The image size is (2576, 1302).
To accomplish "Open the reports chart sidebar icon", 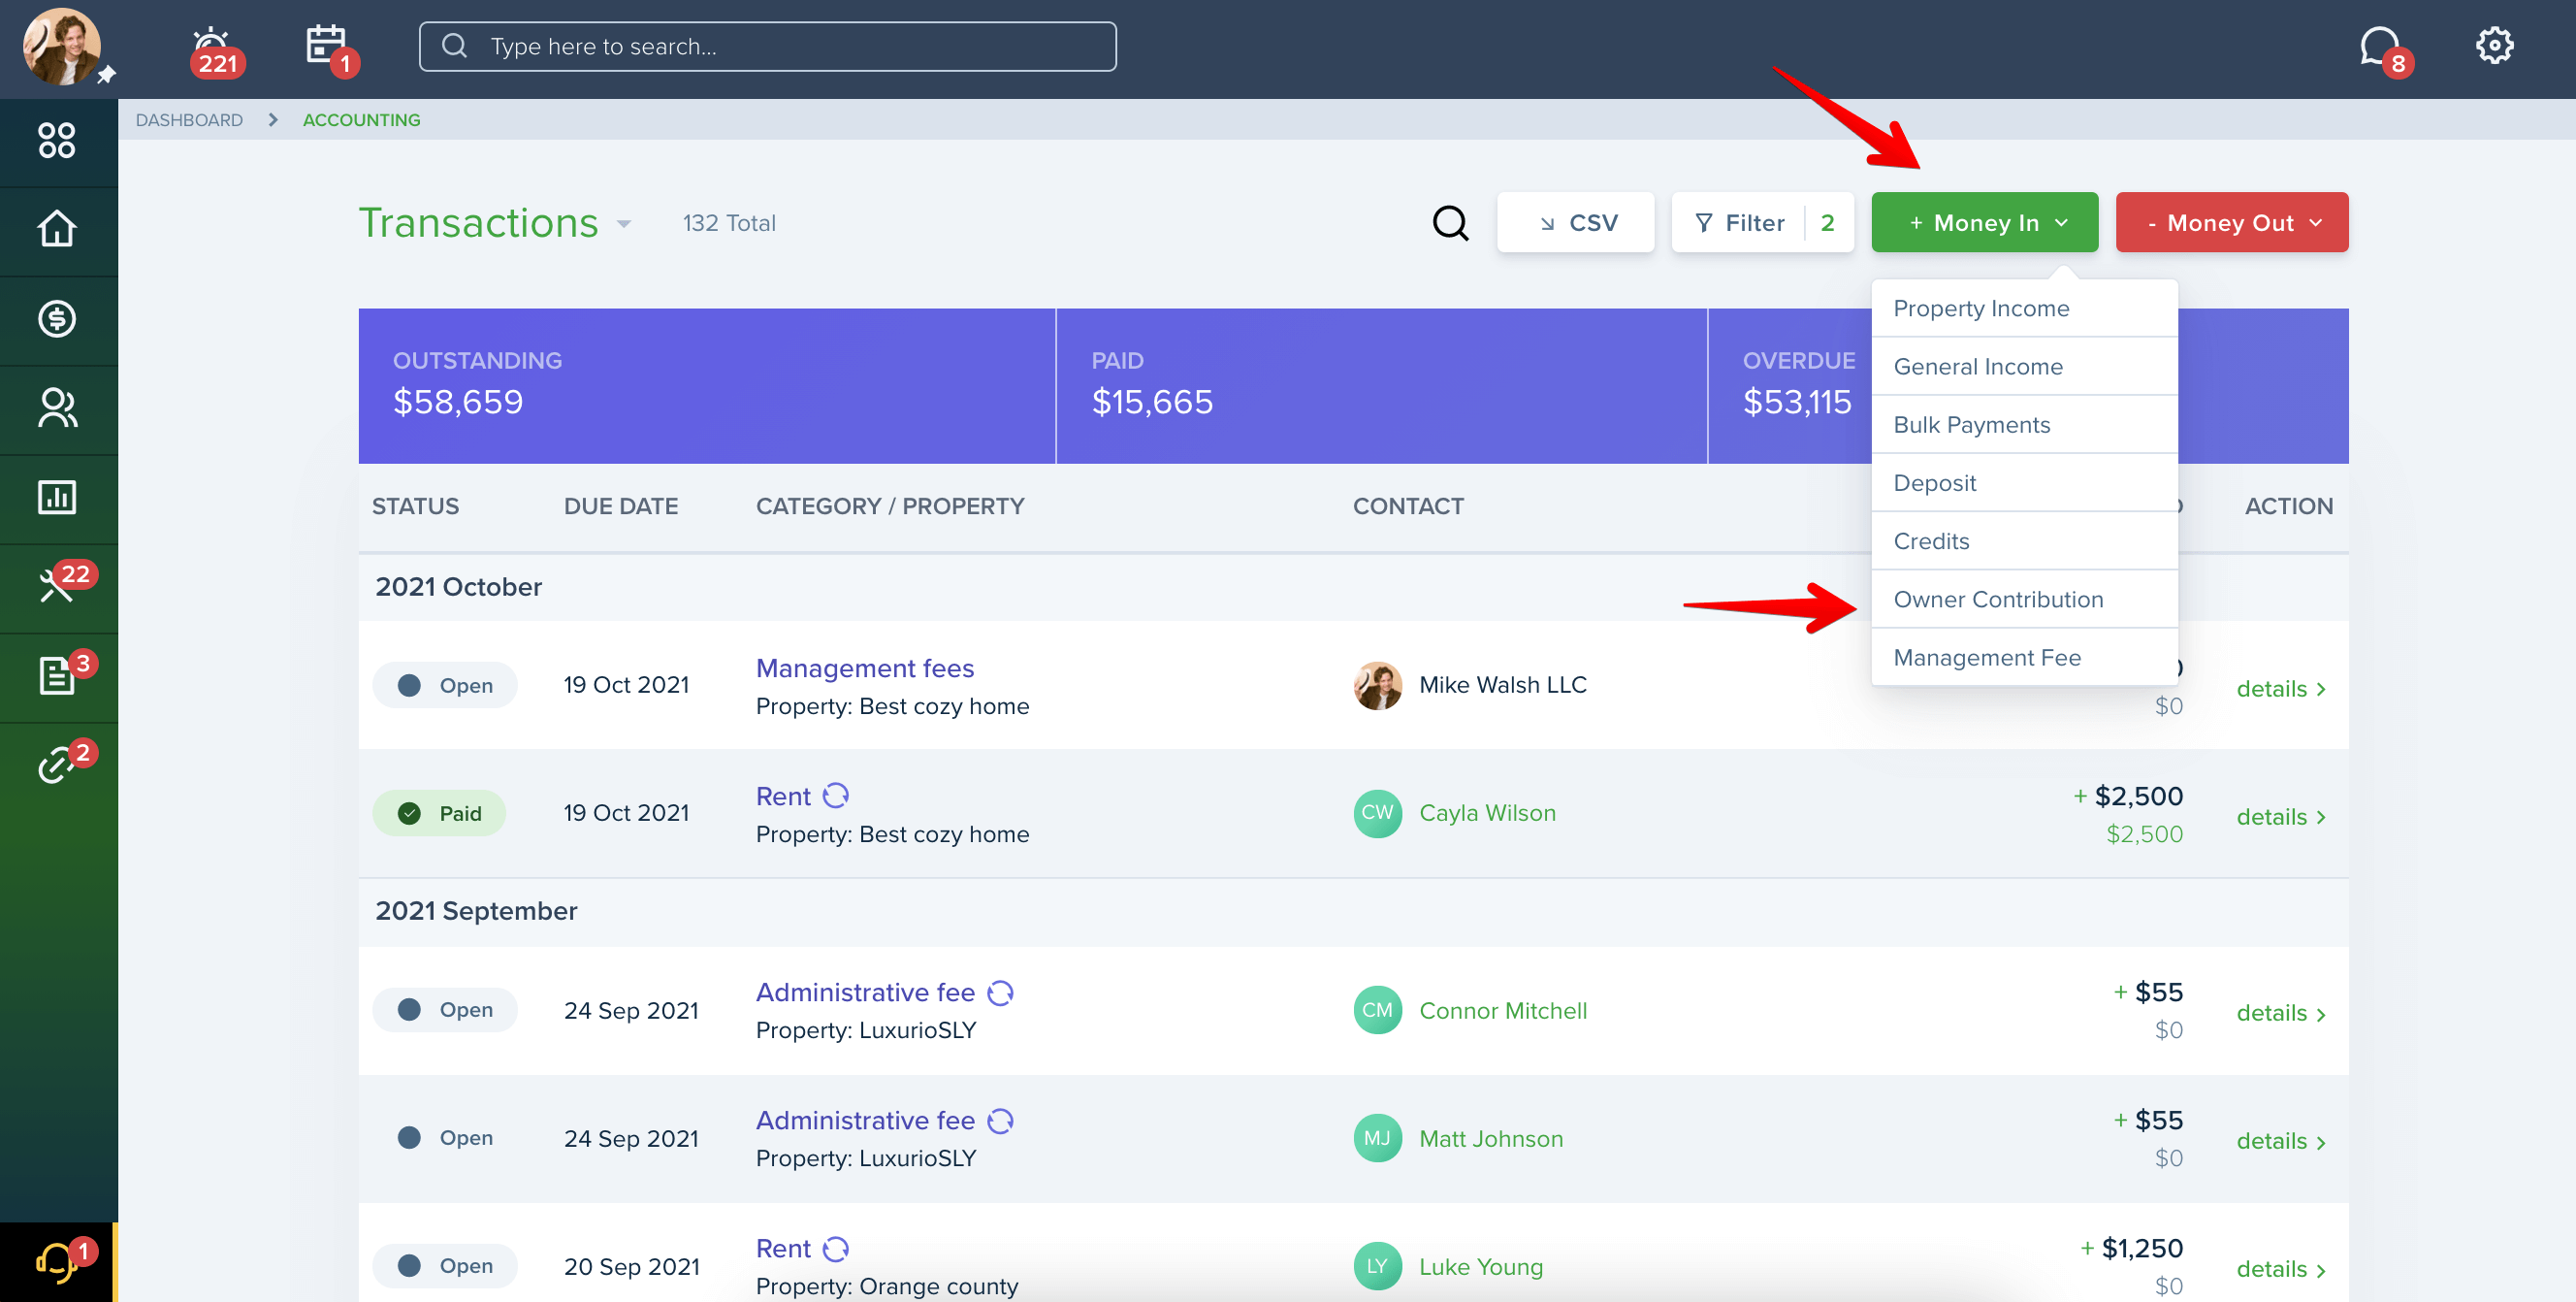I will pos(57,497).
